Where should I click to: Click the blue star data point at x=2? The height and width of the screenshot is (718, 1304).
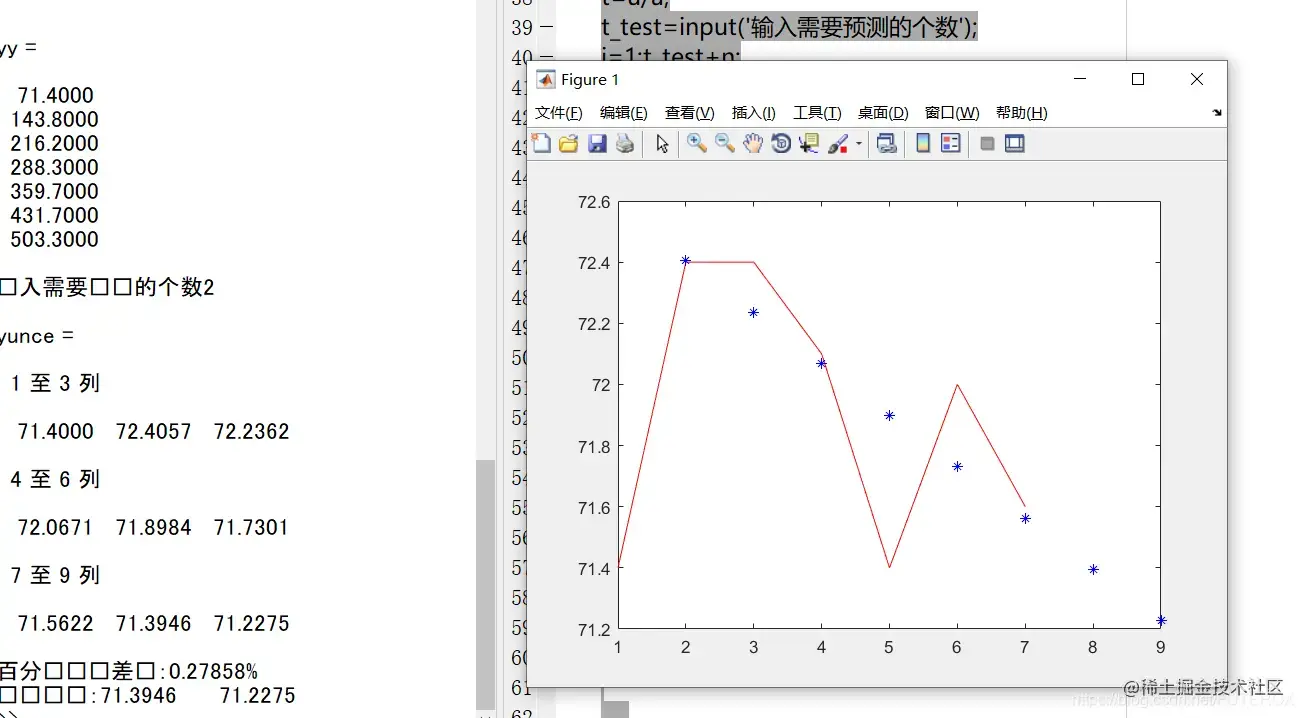click(686, 261)
